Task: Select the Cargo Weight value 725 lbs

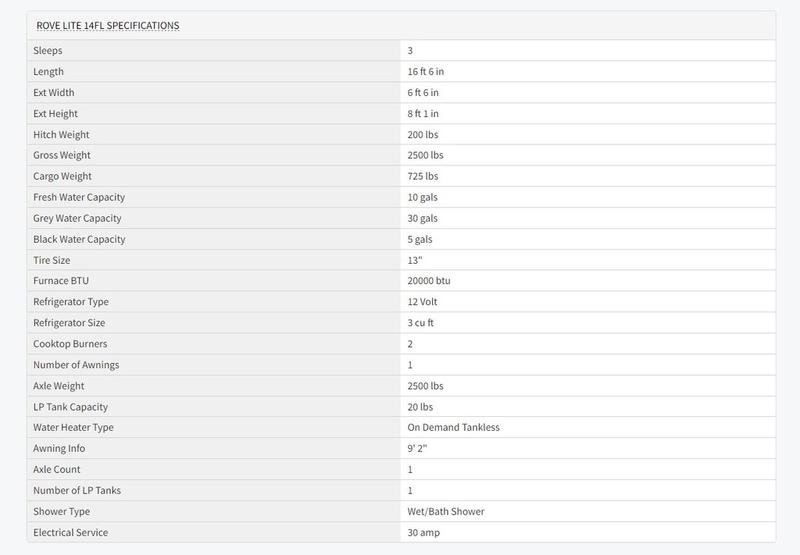Action: click(422, 176)
